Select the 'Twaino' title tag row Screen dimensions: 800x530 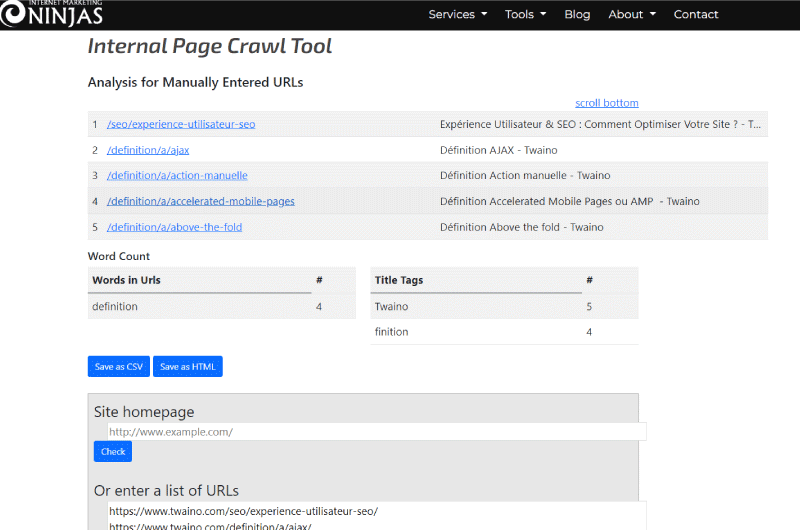[x=504, y=307]
